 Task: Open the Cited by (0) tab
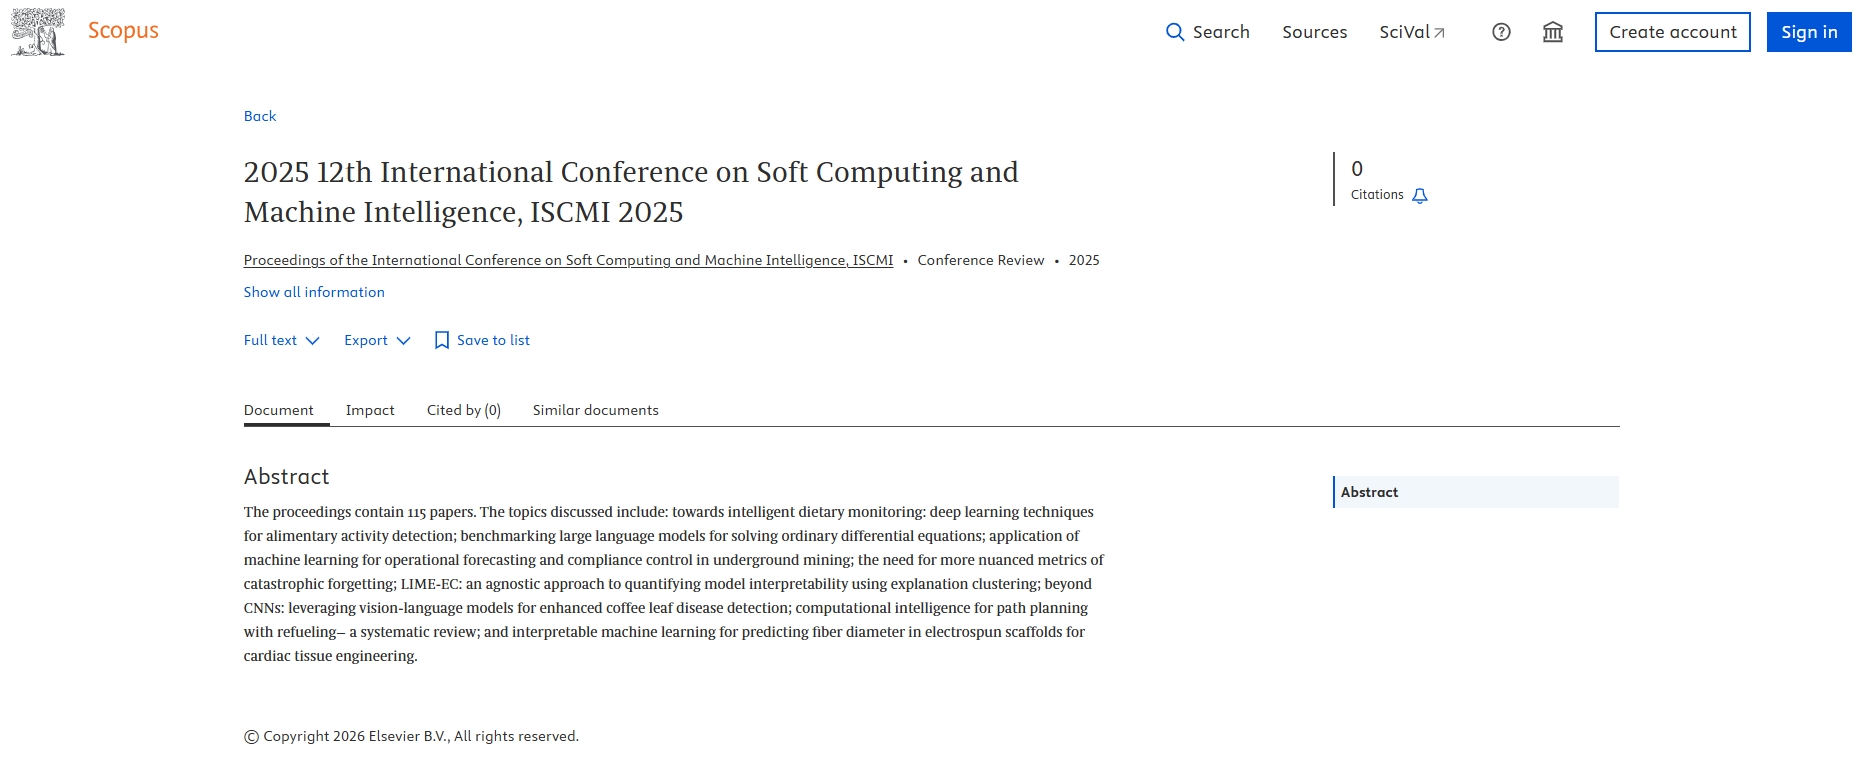tap(463, 410)
